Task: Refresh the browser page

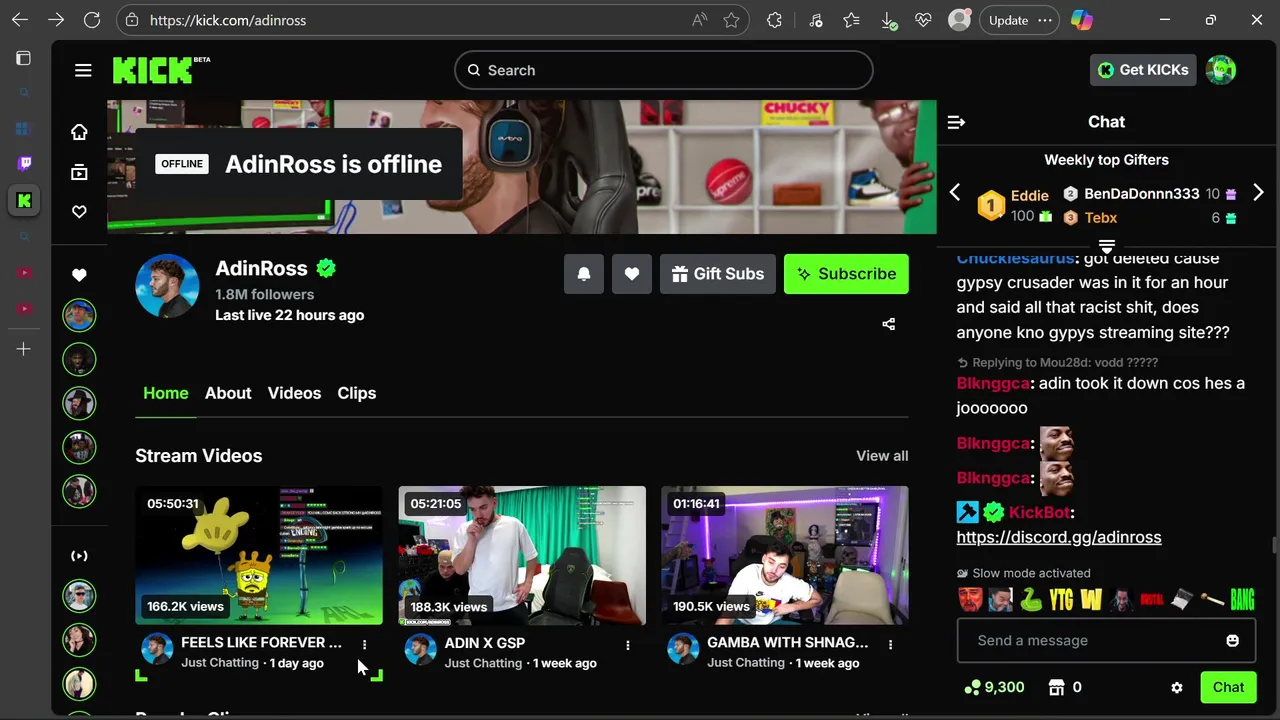Action: [92, 20]
